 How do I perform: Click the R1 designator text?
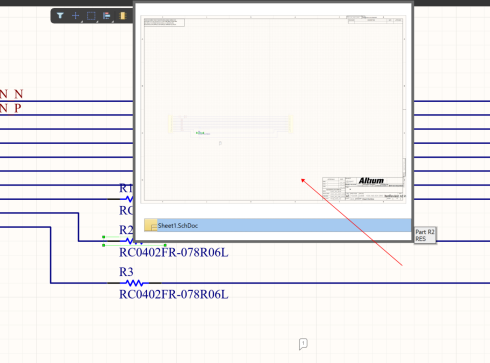(x=126, y=188)
